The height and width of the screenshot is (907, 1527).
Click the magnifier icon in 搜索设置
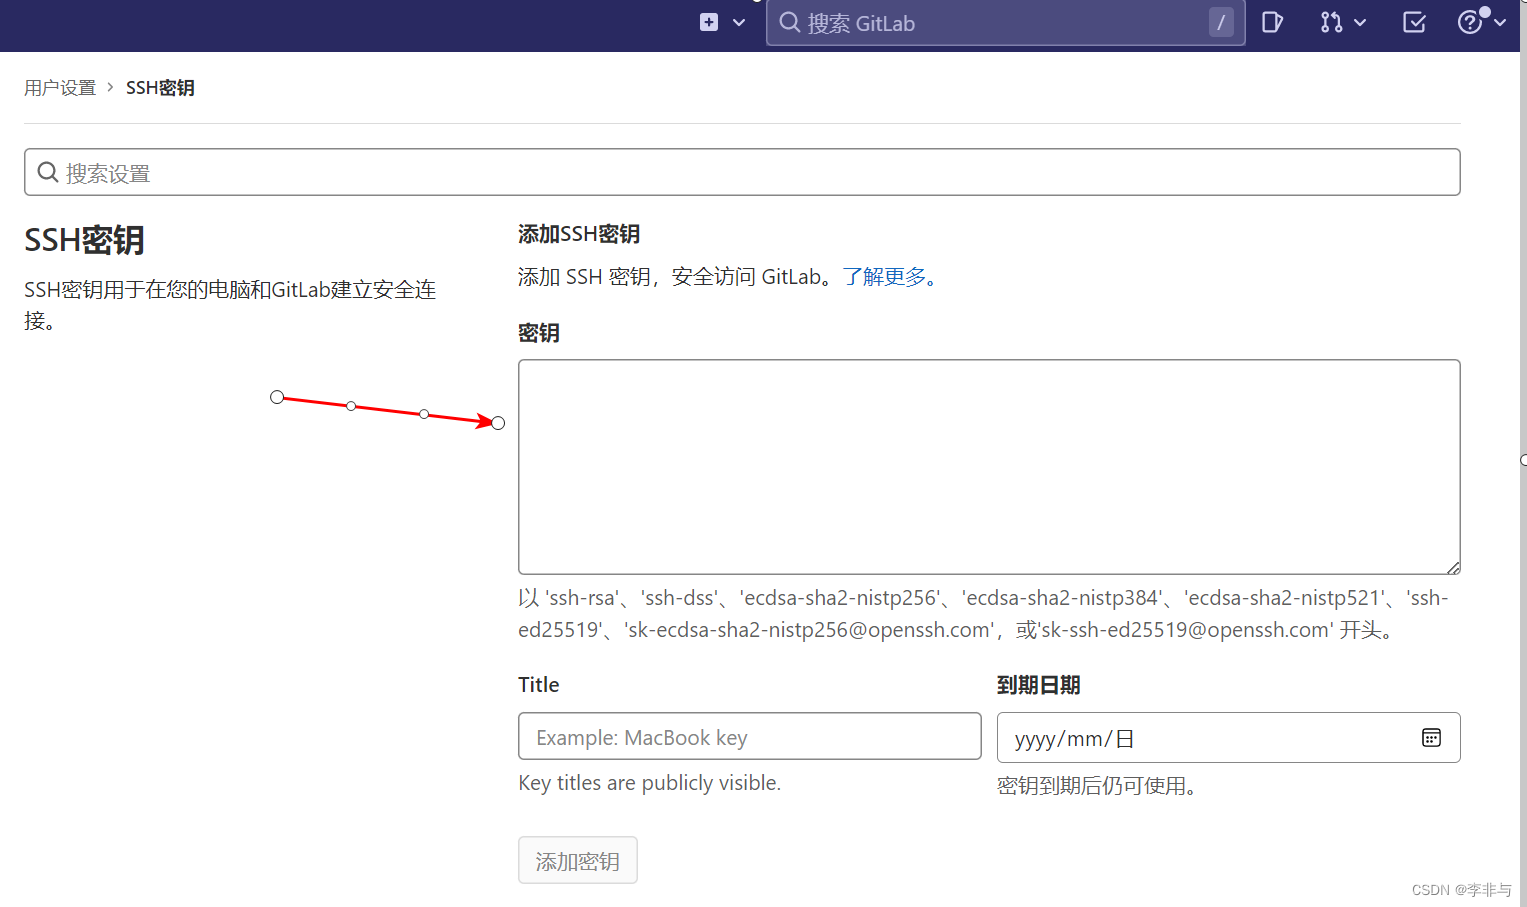[47, 172]
